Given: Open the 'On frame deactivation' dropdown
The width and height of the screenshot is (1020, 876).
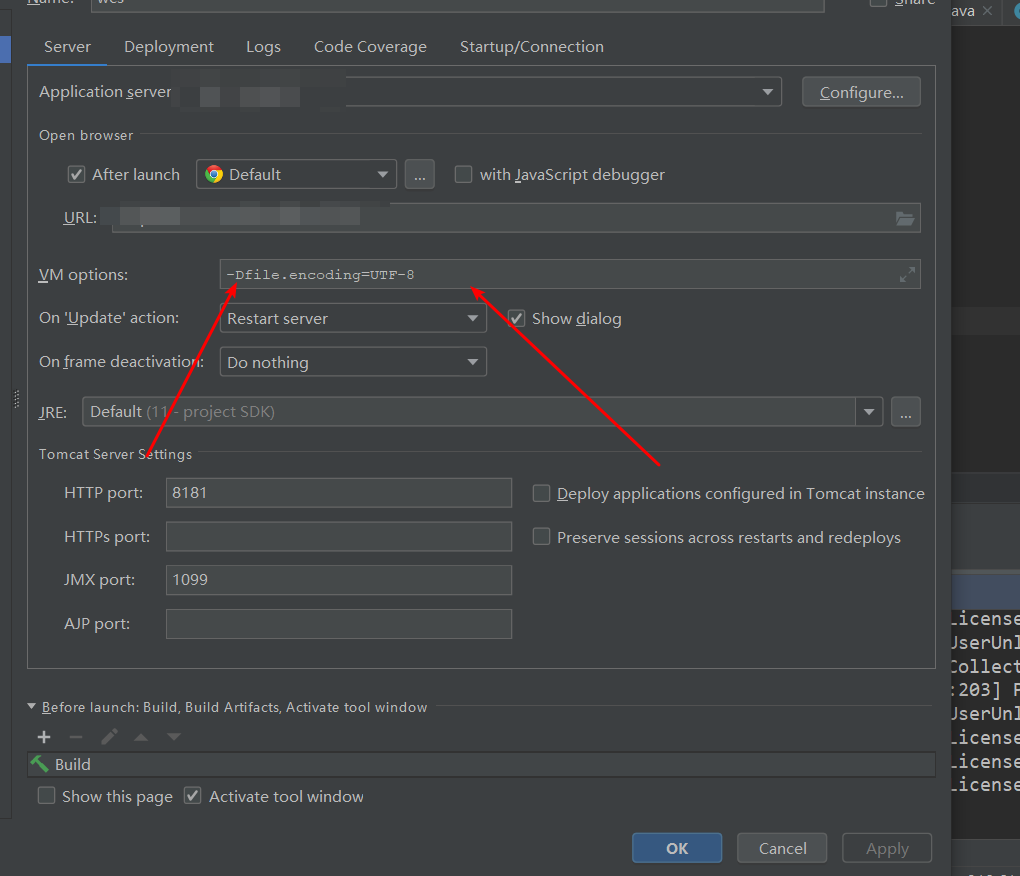Looking at the screenshot, I should 352,361.
